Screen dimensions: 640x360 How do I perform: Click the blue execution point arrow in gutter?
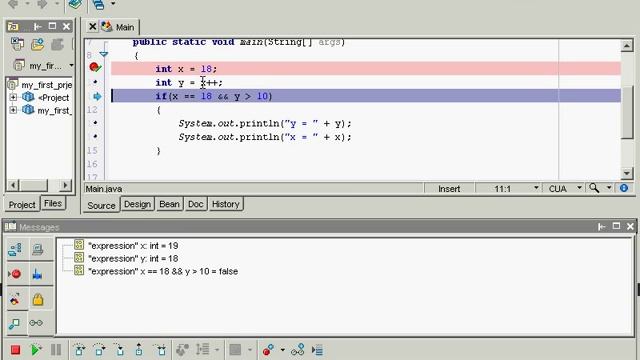click(x=97, y=96)
